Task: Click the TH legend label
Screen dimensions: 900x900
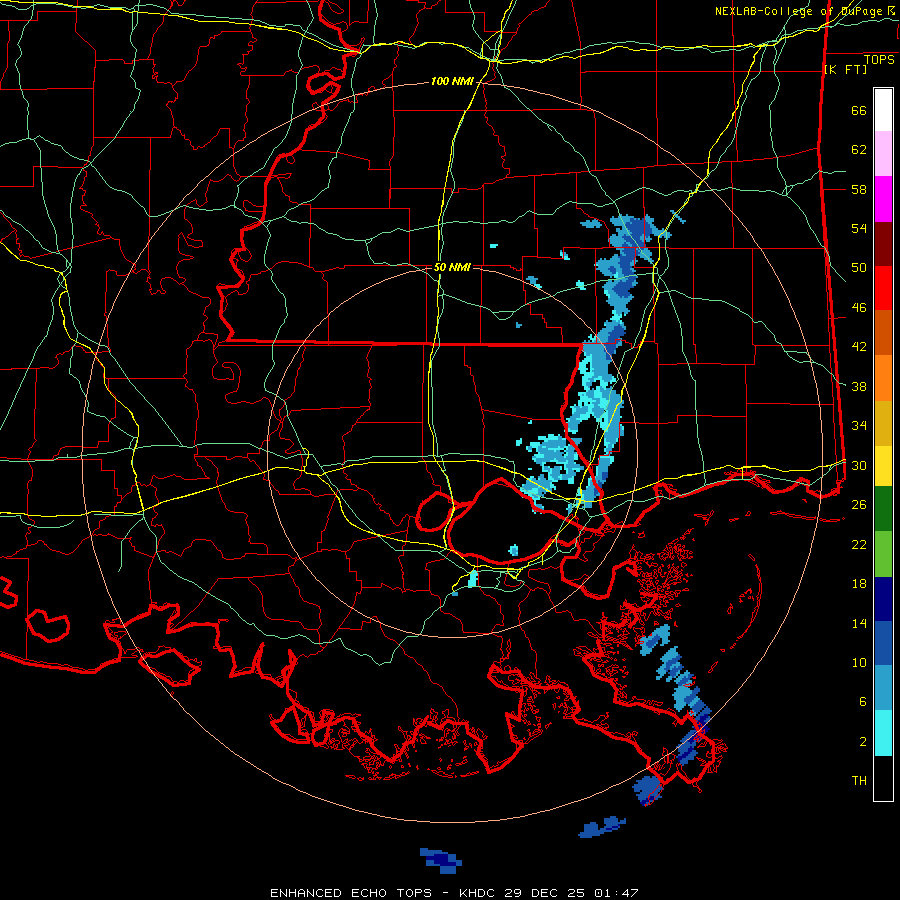Action: click(859, 781)
